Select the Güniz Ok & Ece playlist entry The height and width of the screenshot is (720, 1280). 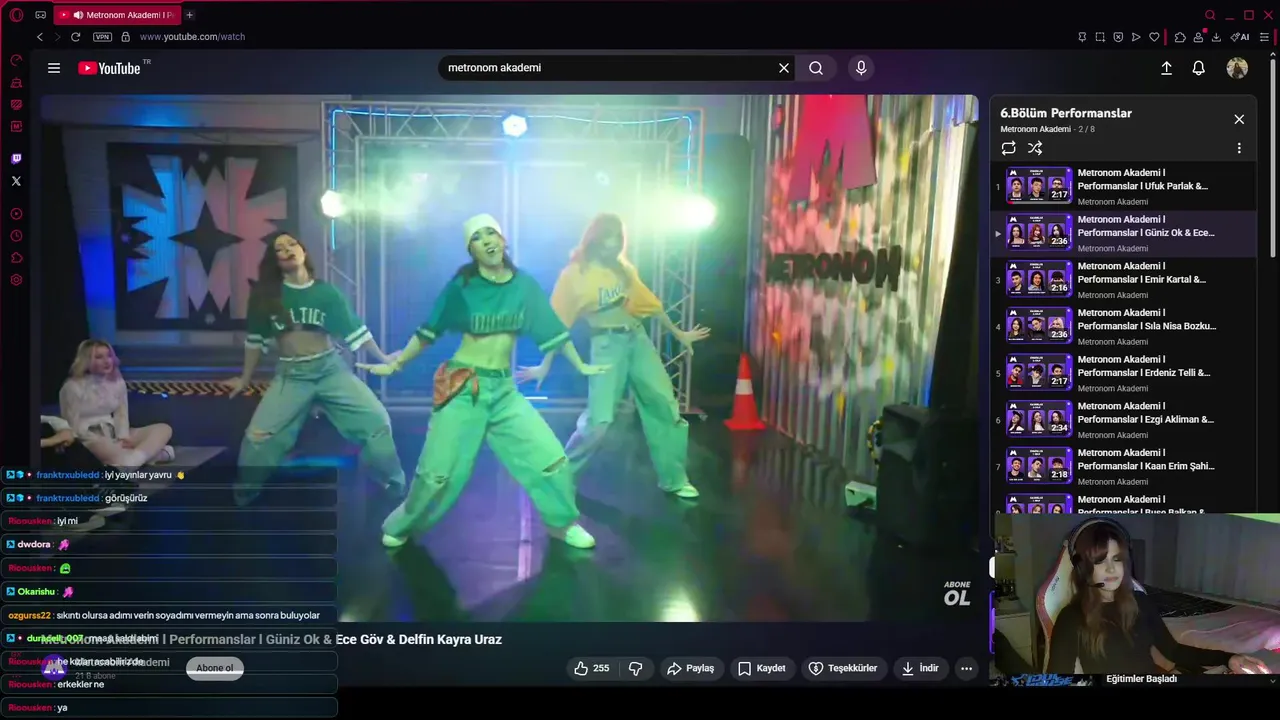coord(1123,233)
